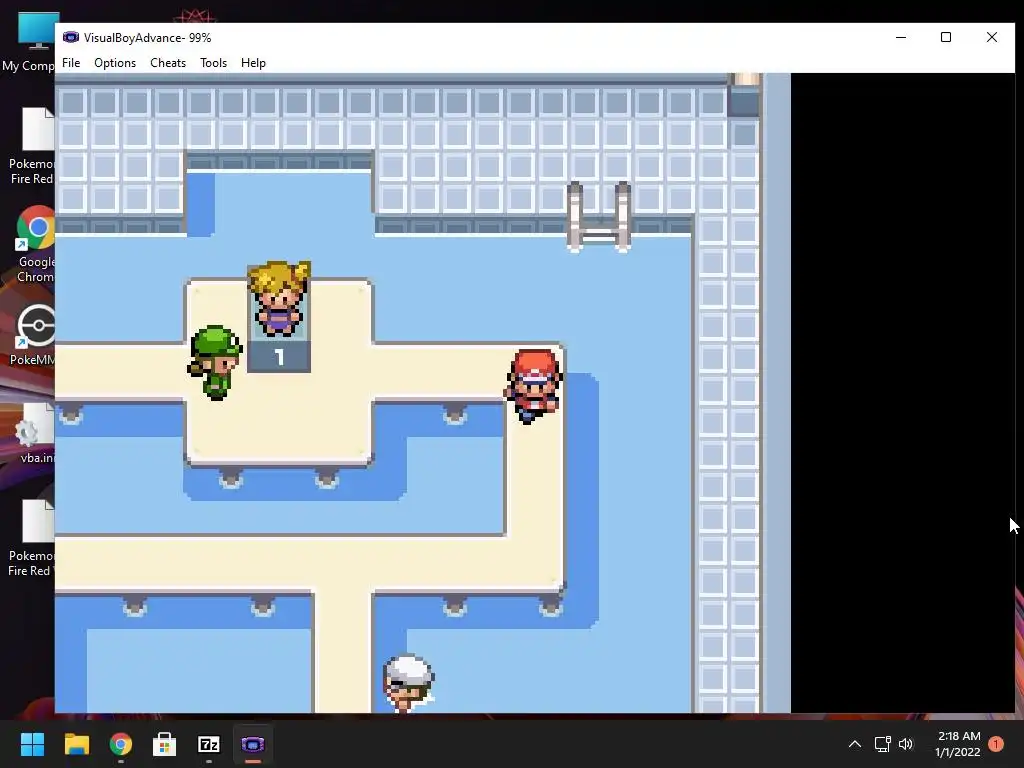Click the network icon in system tray

point(882,744)
